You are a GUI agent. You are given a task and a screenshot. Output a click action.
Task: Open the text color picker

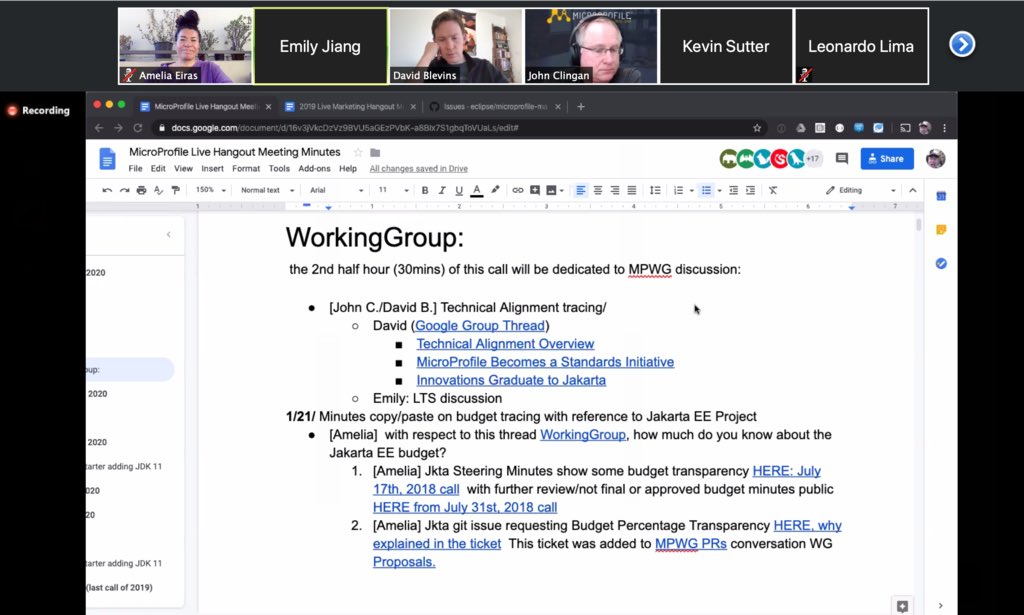click(x=477, y=190)
